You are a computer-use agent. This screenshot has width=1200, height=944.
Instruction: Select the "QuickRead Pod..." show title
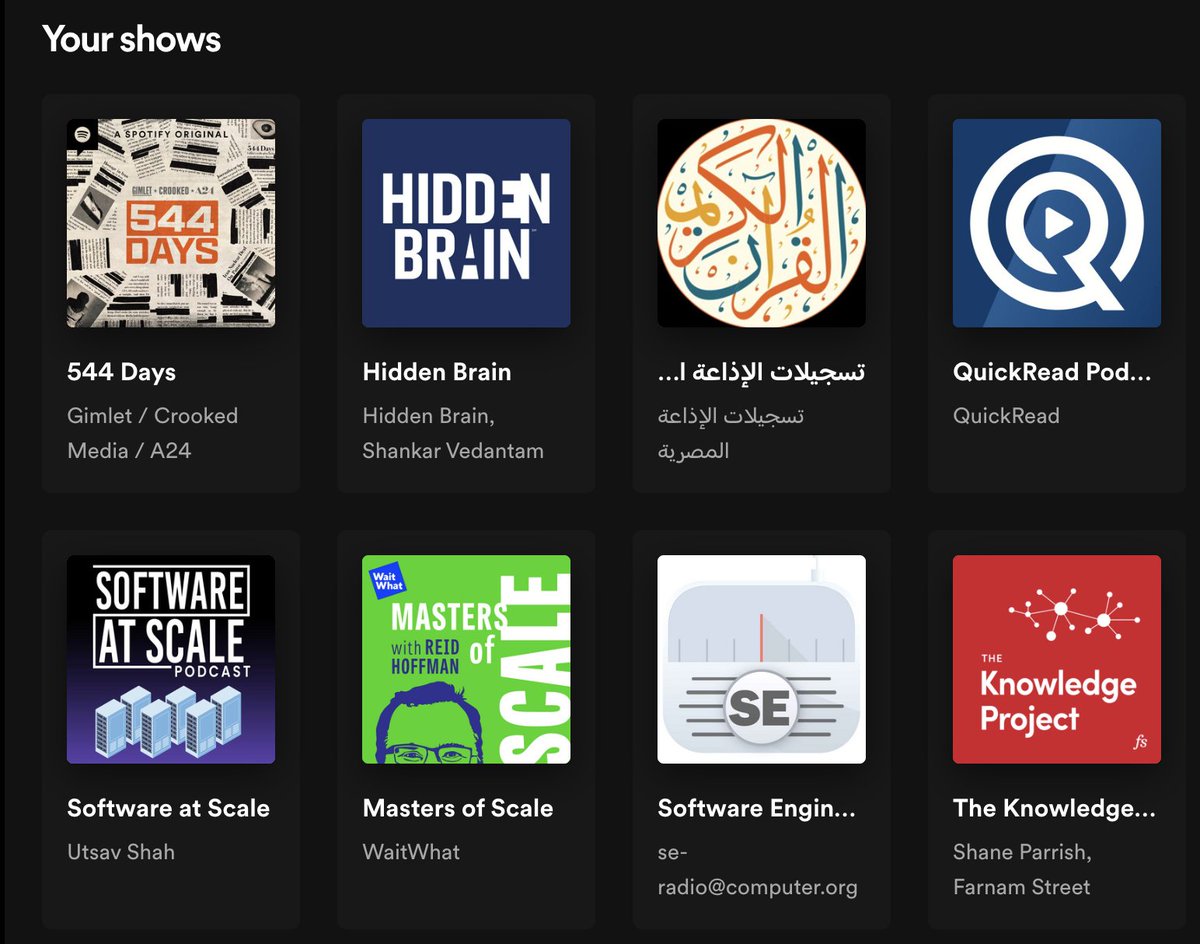tap(1052, 372)
